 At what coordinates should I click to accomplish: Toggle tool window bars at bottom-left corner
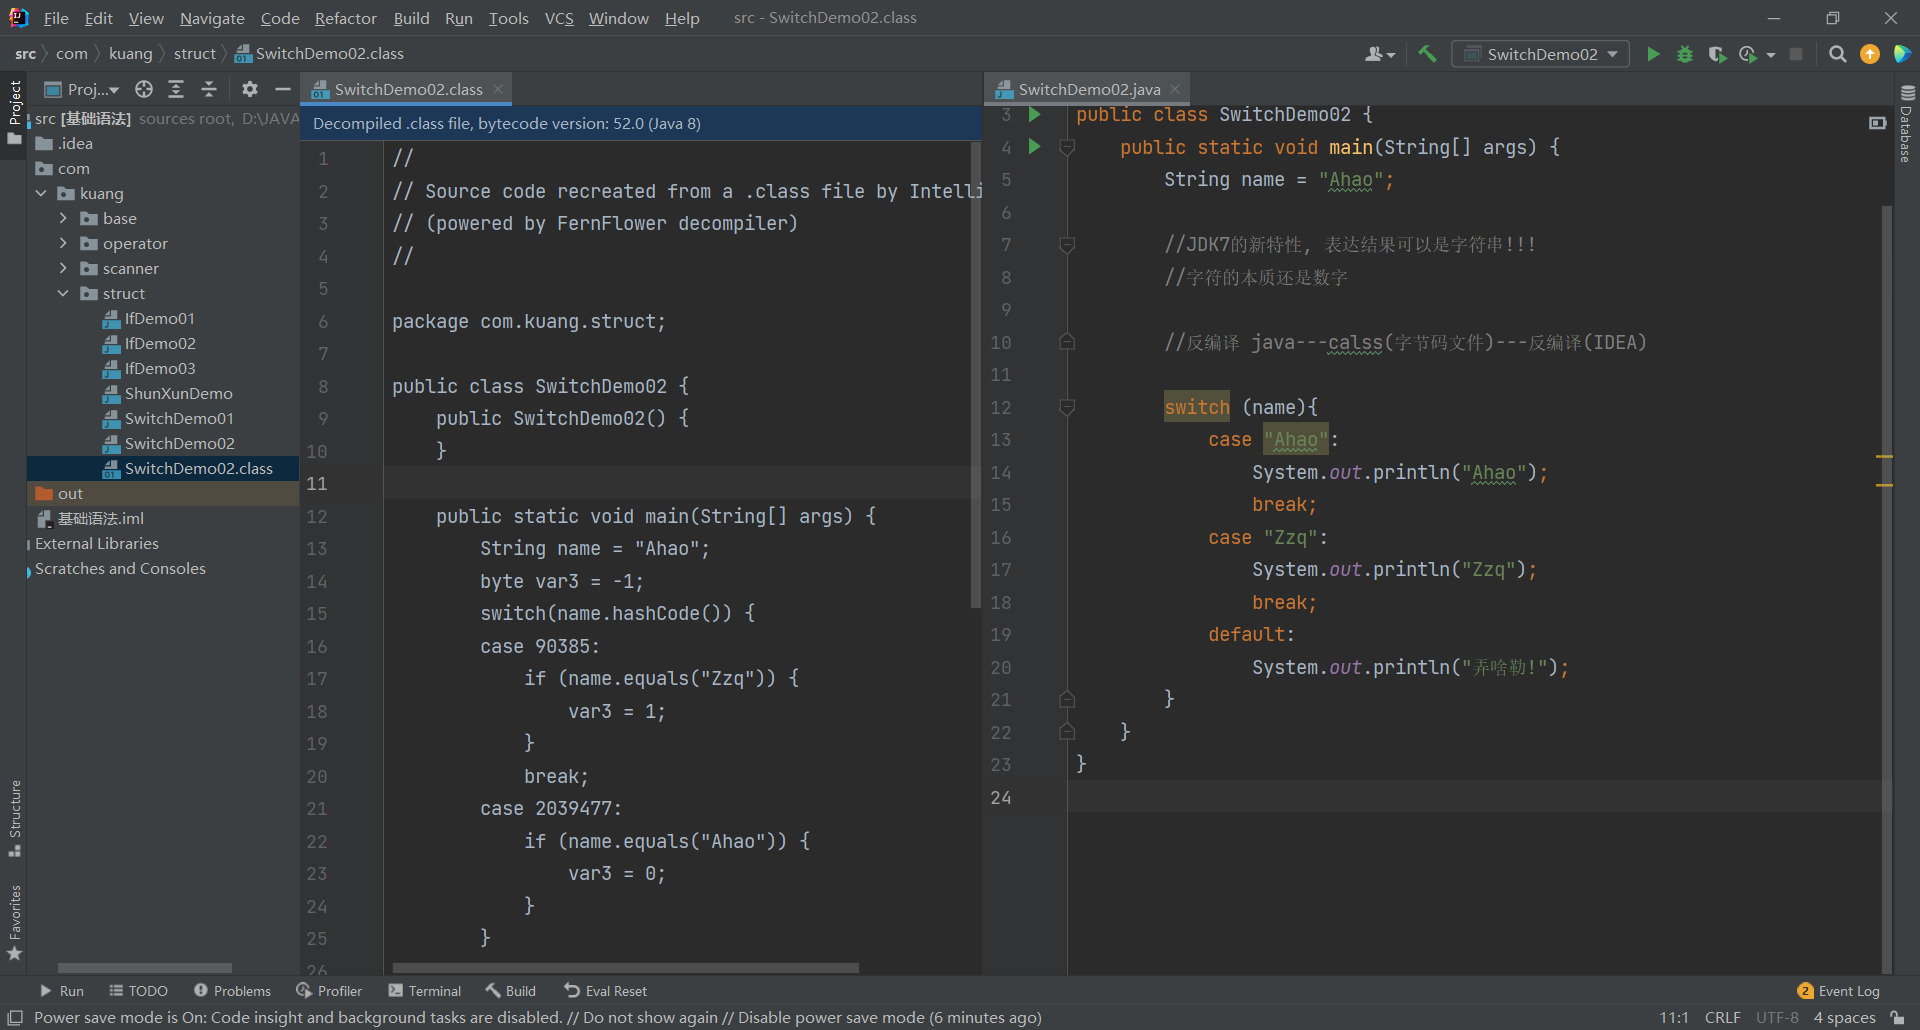click(x=15, y=1017)
